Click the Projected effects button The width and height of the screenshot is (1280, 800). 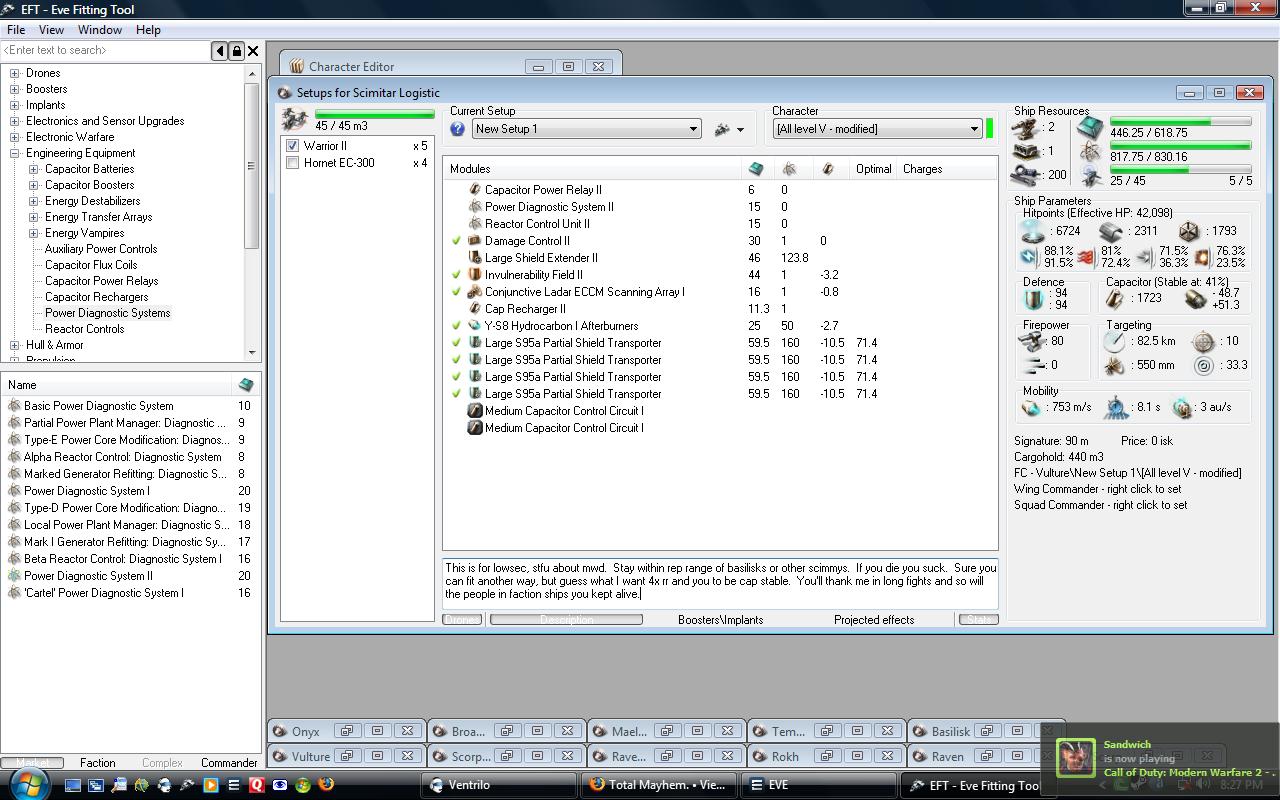873,620
